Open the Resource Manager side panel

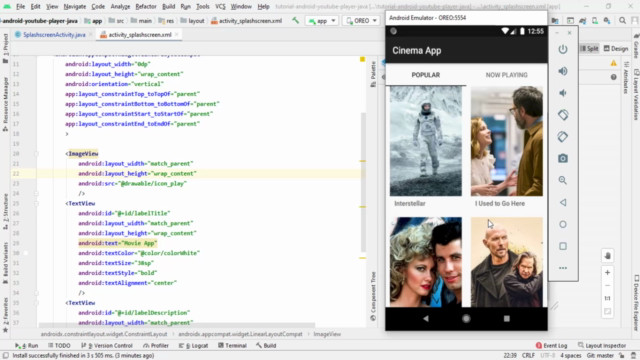[x=5, y=104]
